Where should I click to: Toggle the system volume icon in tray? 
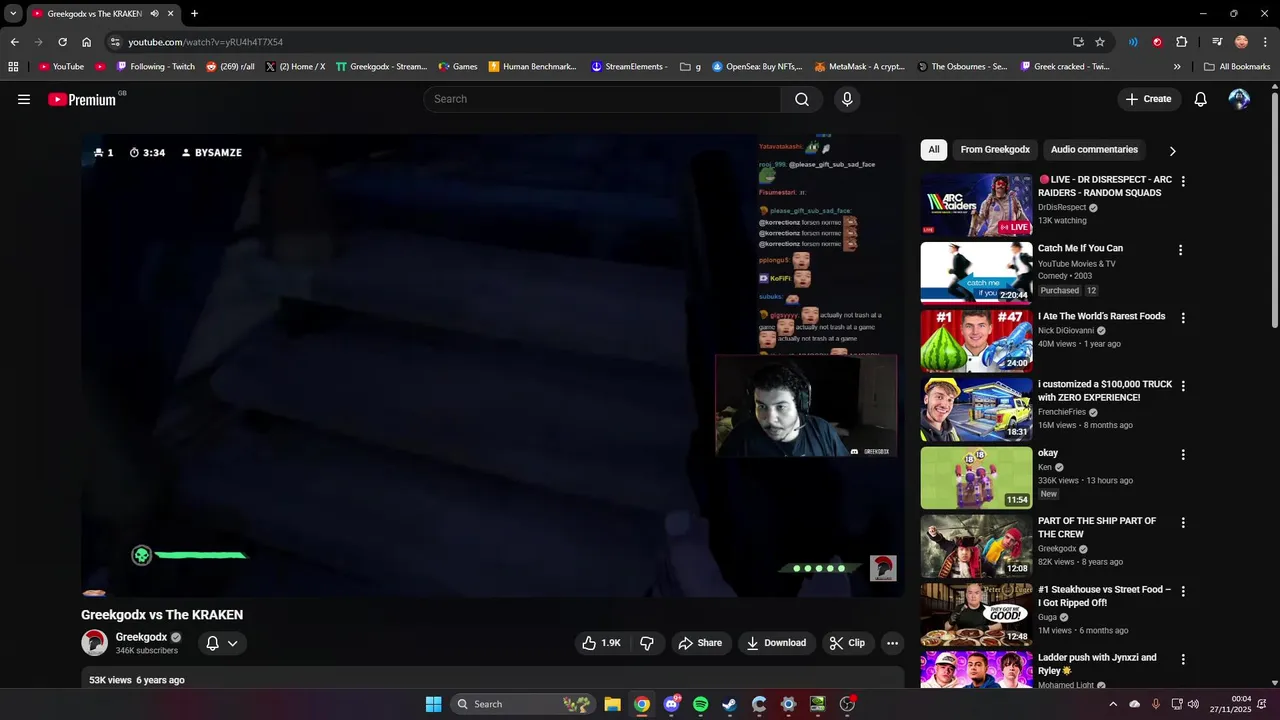1193,704
